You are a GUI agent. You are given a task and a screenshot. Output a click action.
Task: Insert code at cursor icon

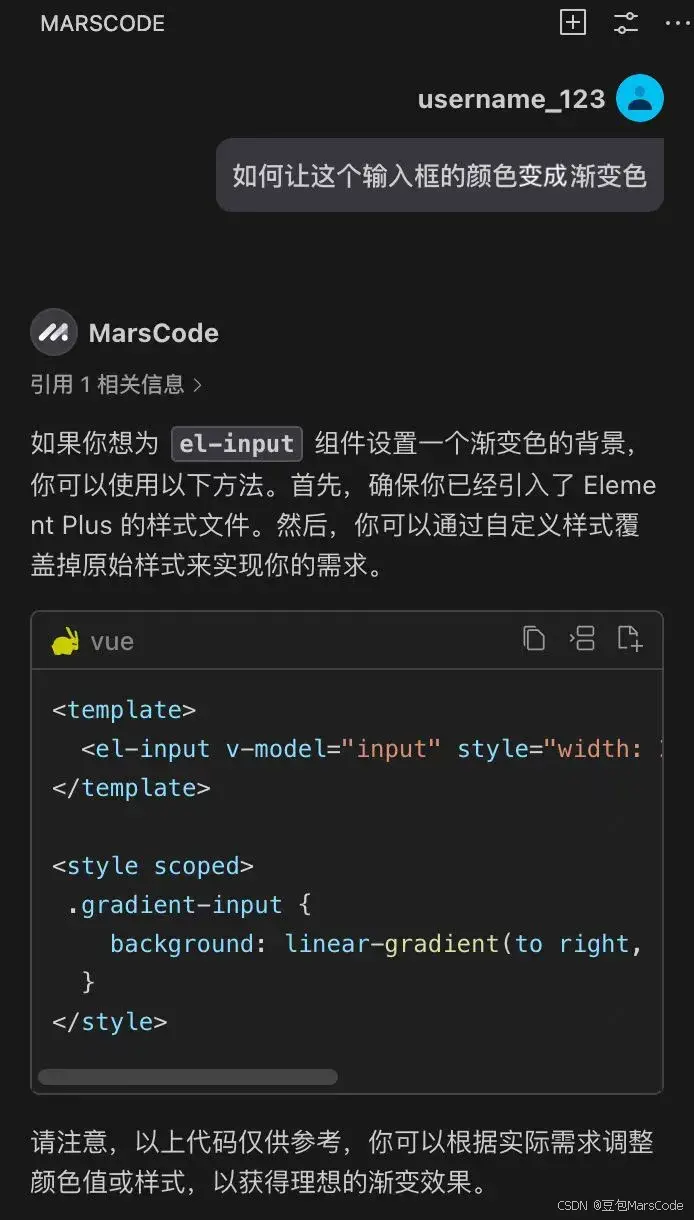click(582, 639)
